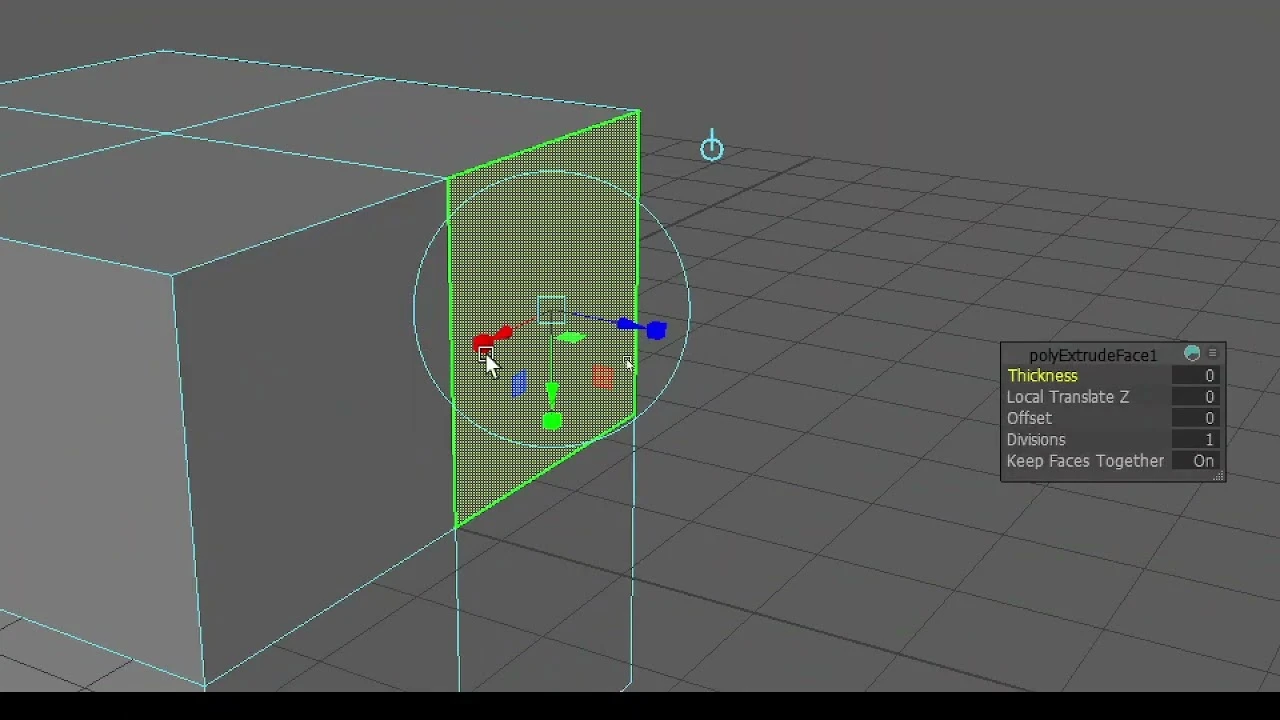Click the green cube scale handle
Image resolution: width=1280 pixels, height=720 pixels.
pyautogui.click(x=552, y=422)
